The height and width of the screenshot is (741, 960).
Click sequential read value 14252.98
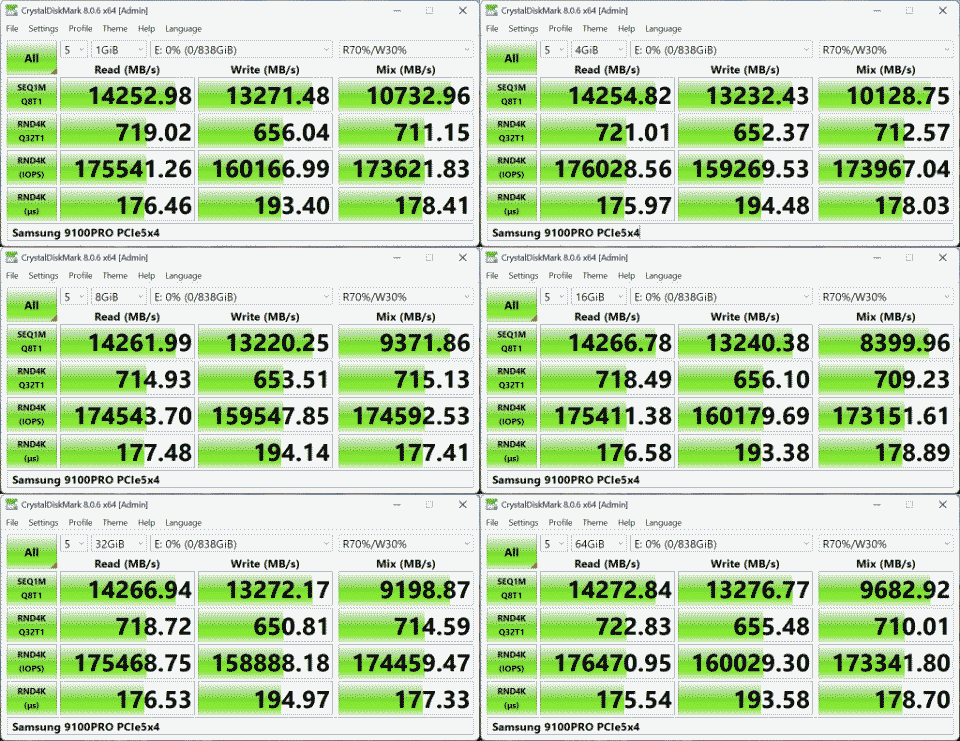tap(140, 96)
